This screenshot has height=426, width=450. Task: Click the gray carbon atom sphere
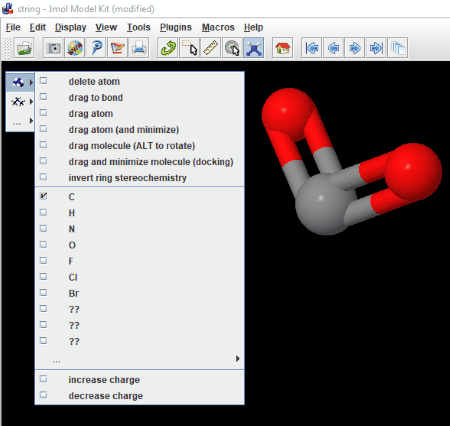(322, 205)
